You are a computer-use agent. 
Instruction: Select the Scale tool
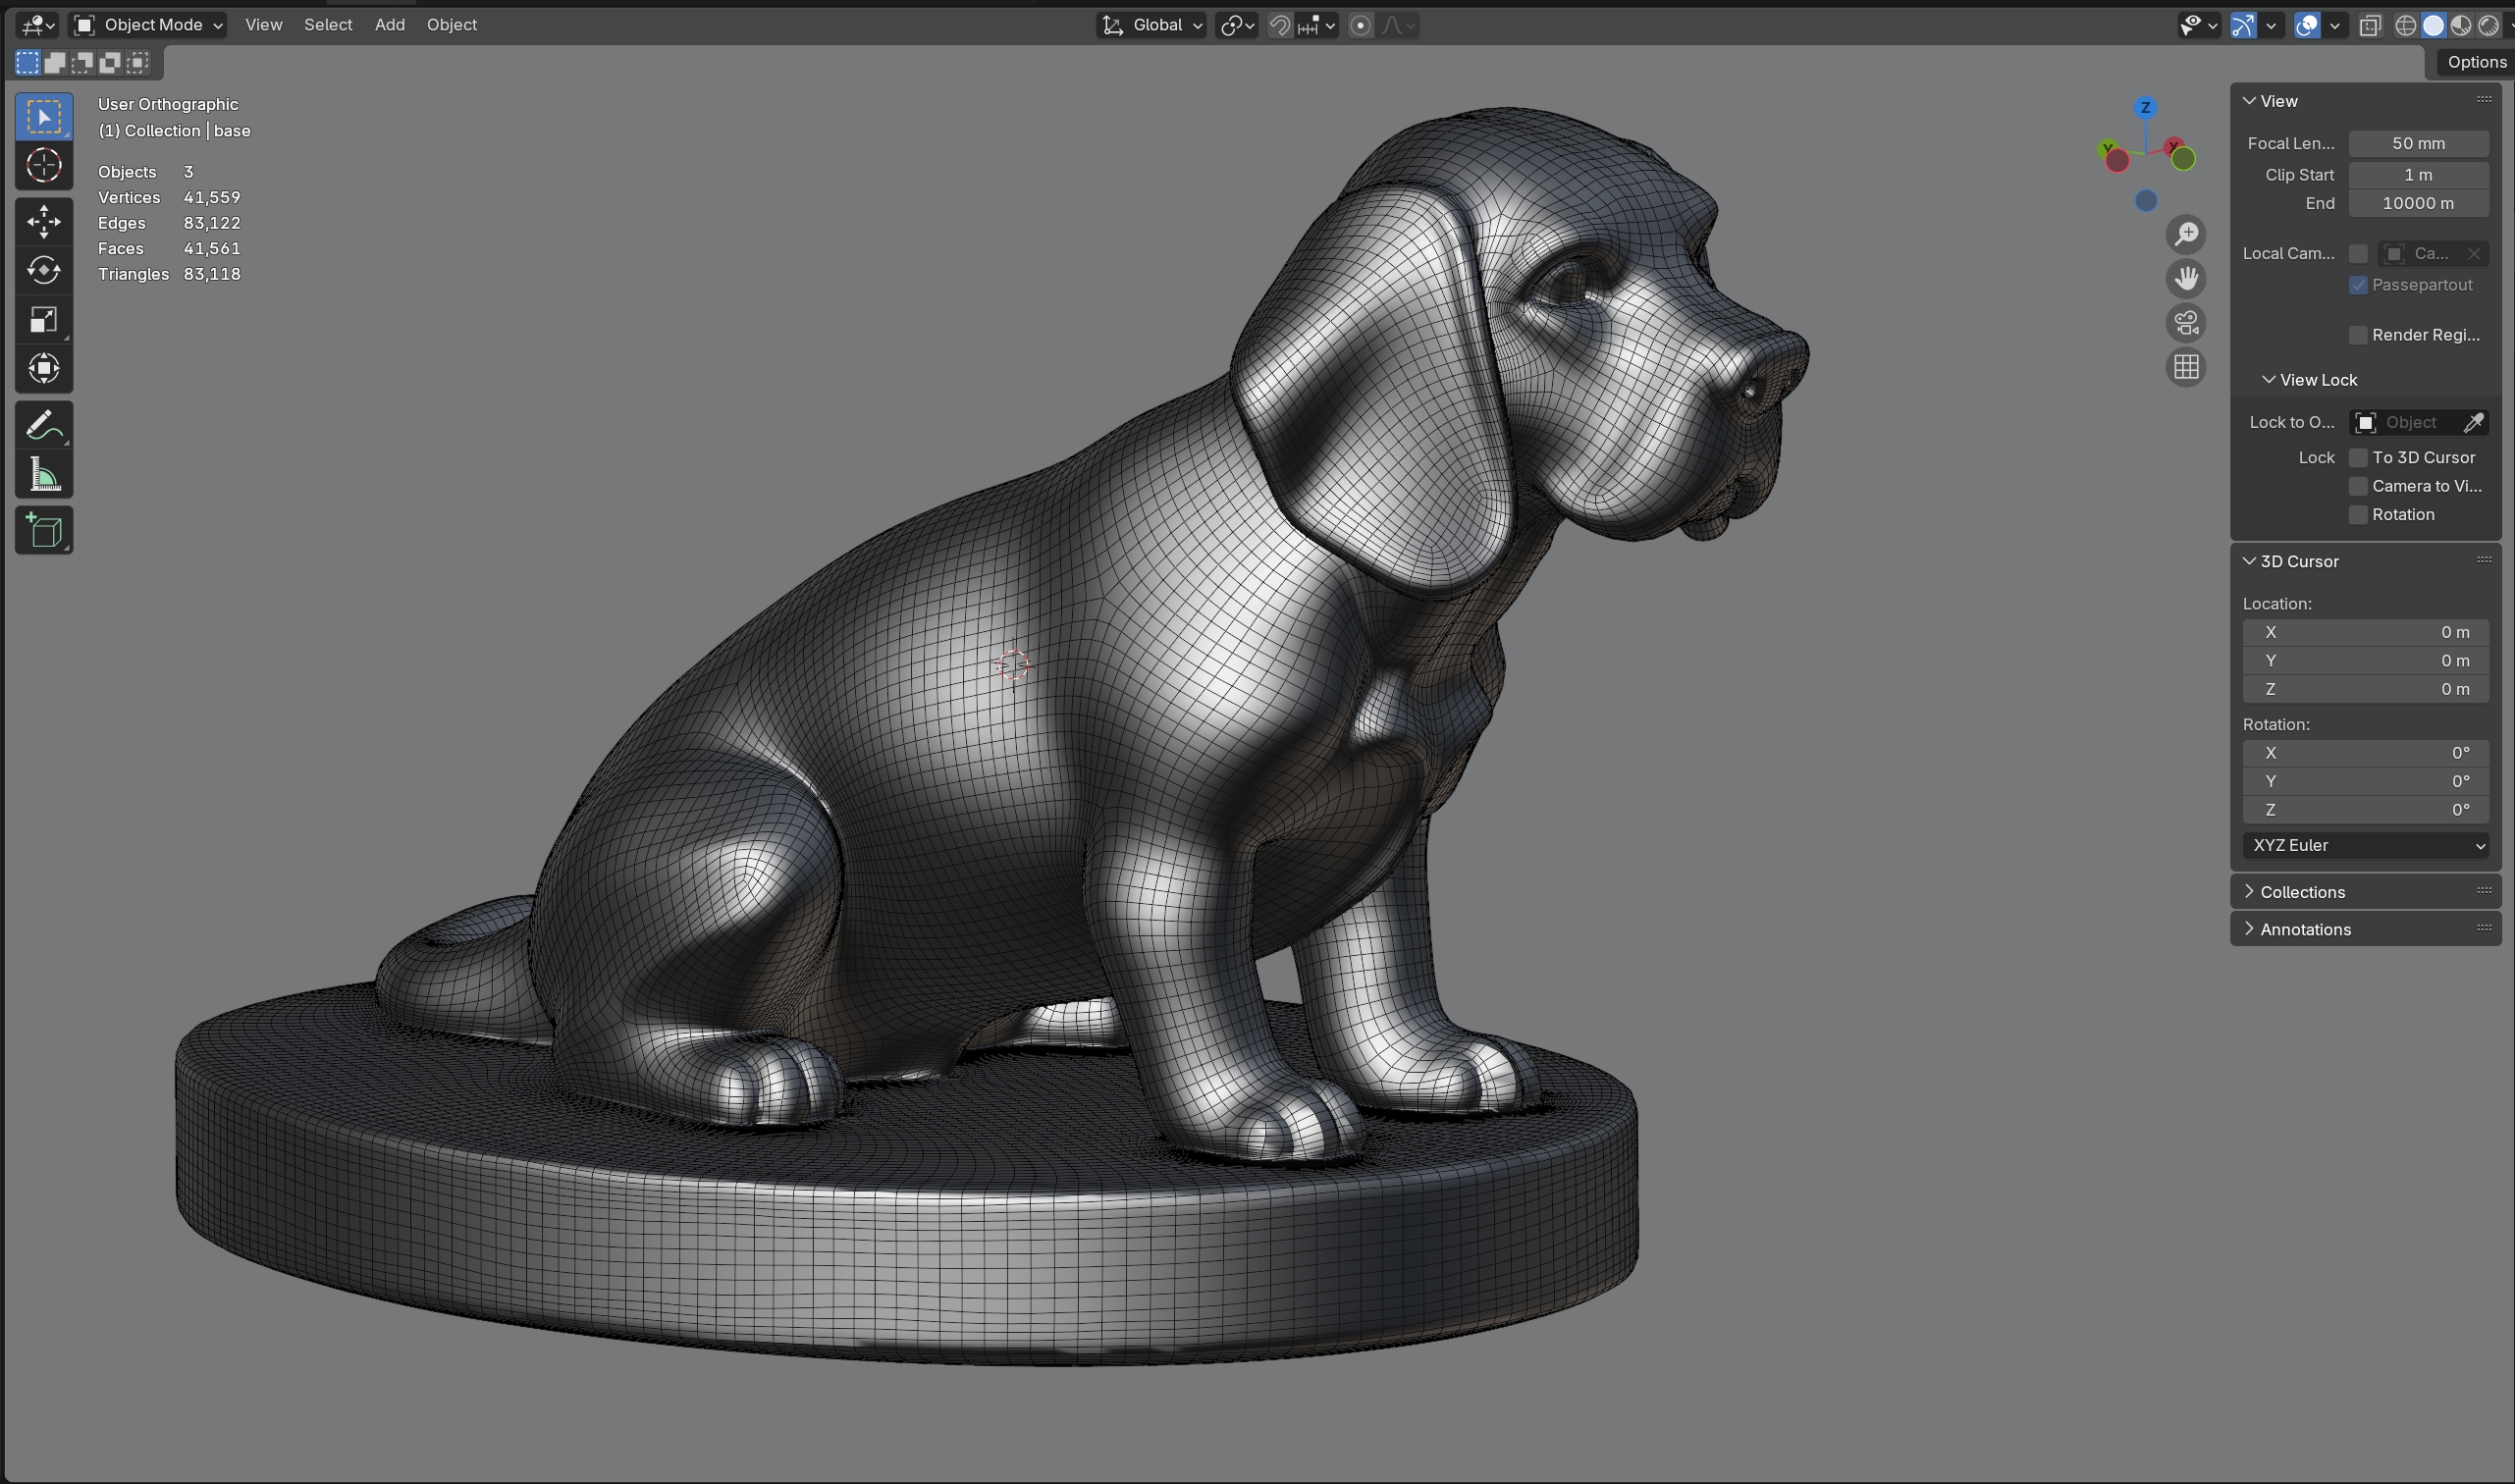44,320
